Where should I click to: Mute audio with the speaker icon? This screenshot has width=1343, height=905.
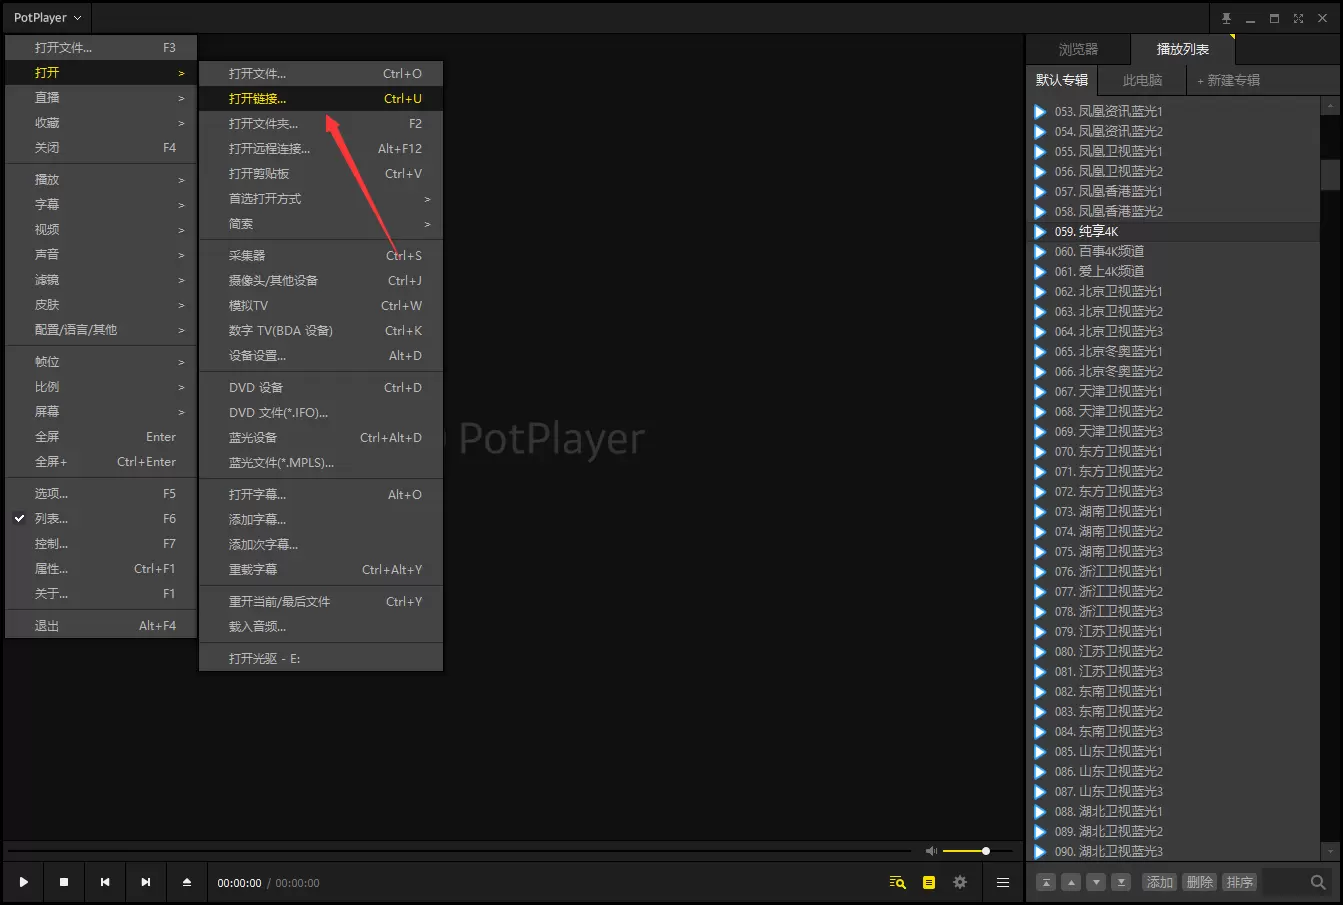click(x=932, y=851)
